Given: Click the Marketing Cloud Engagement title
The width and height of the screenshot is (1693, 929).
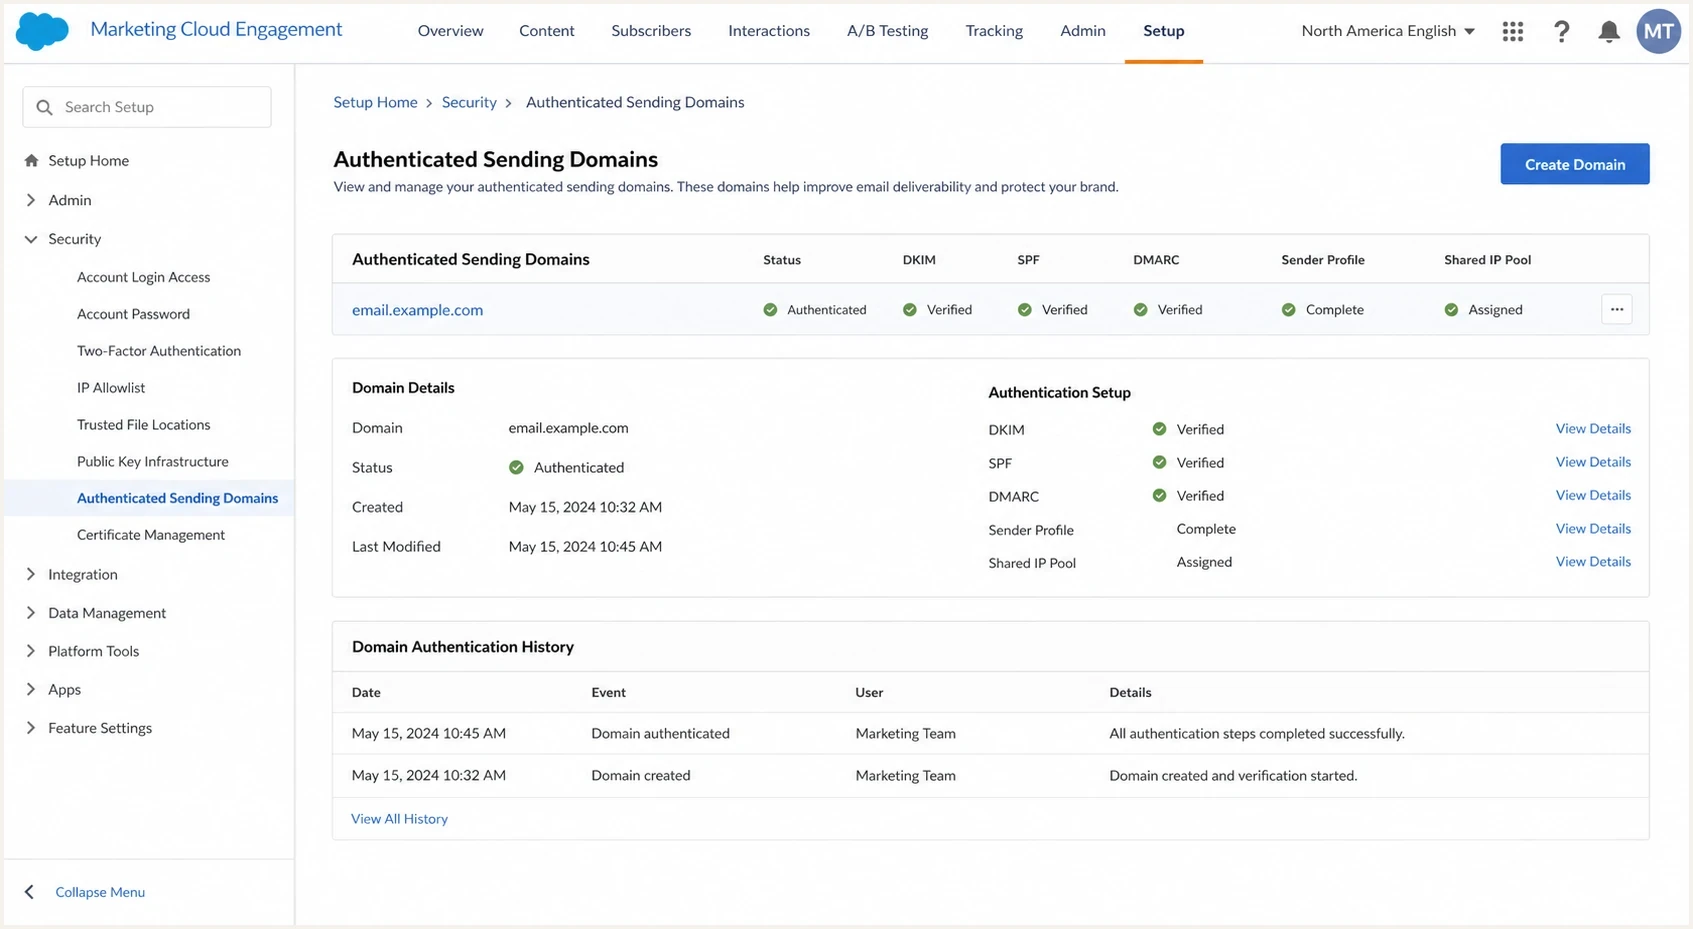Looking at the screenshot, I should click(216, 29).
